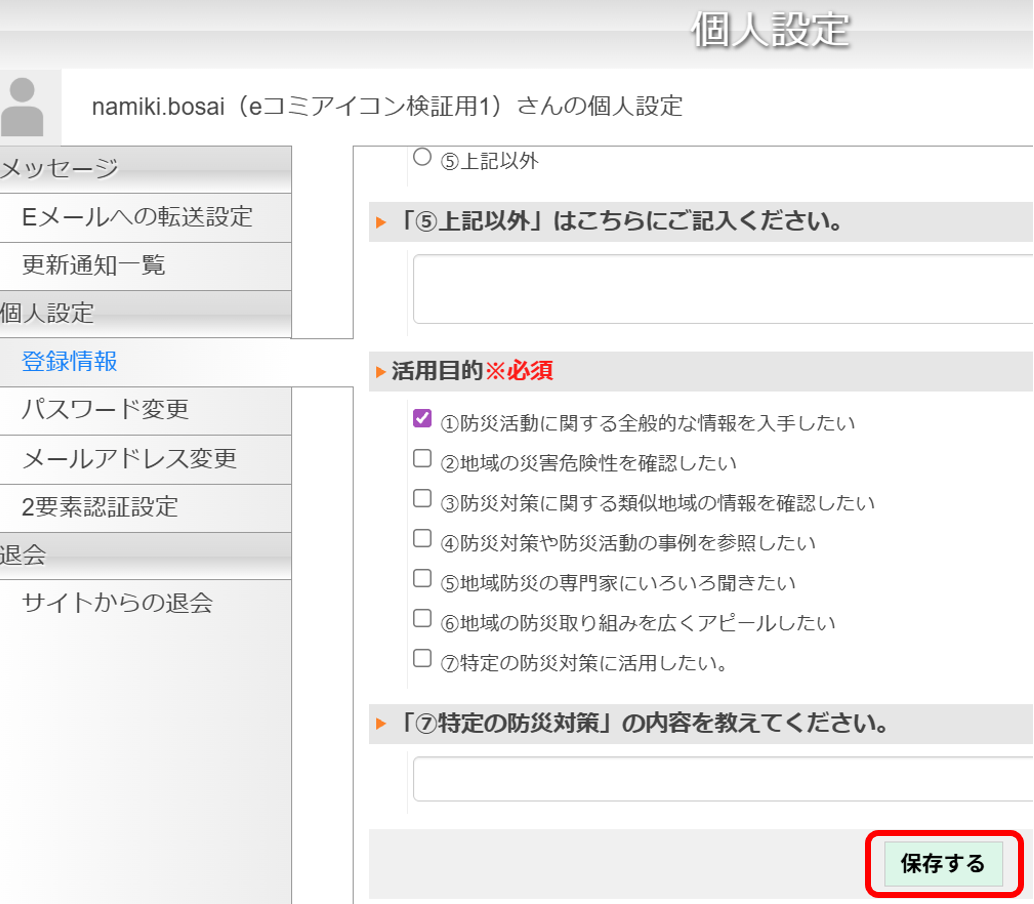
Task: Click the 「⑤上記以外」 text input box
Action: click(x=722, y=289)
